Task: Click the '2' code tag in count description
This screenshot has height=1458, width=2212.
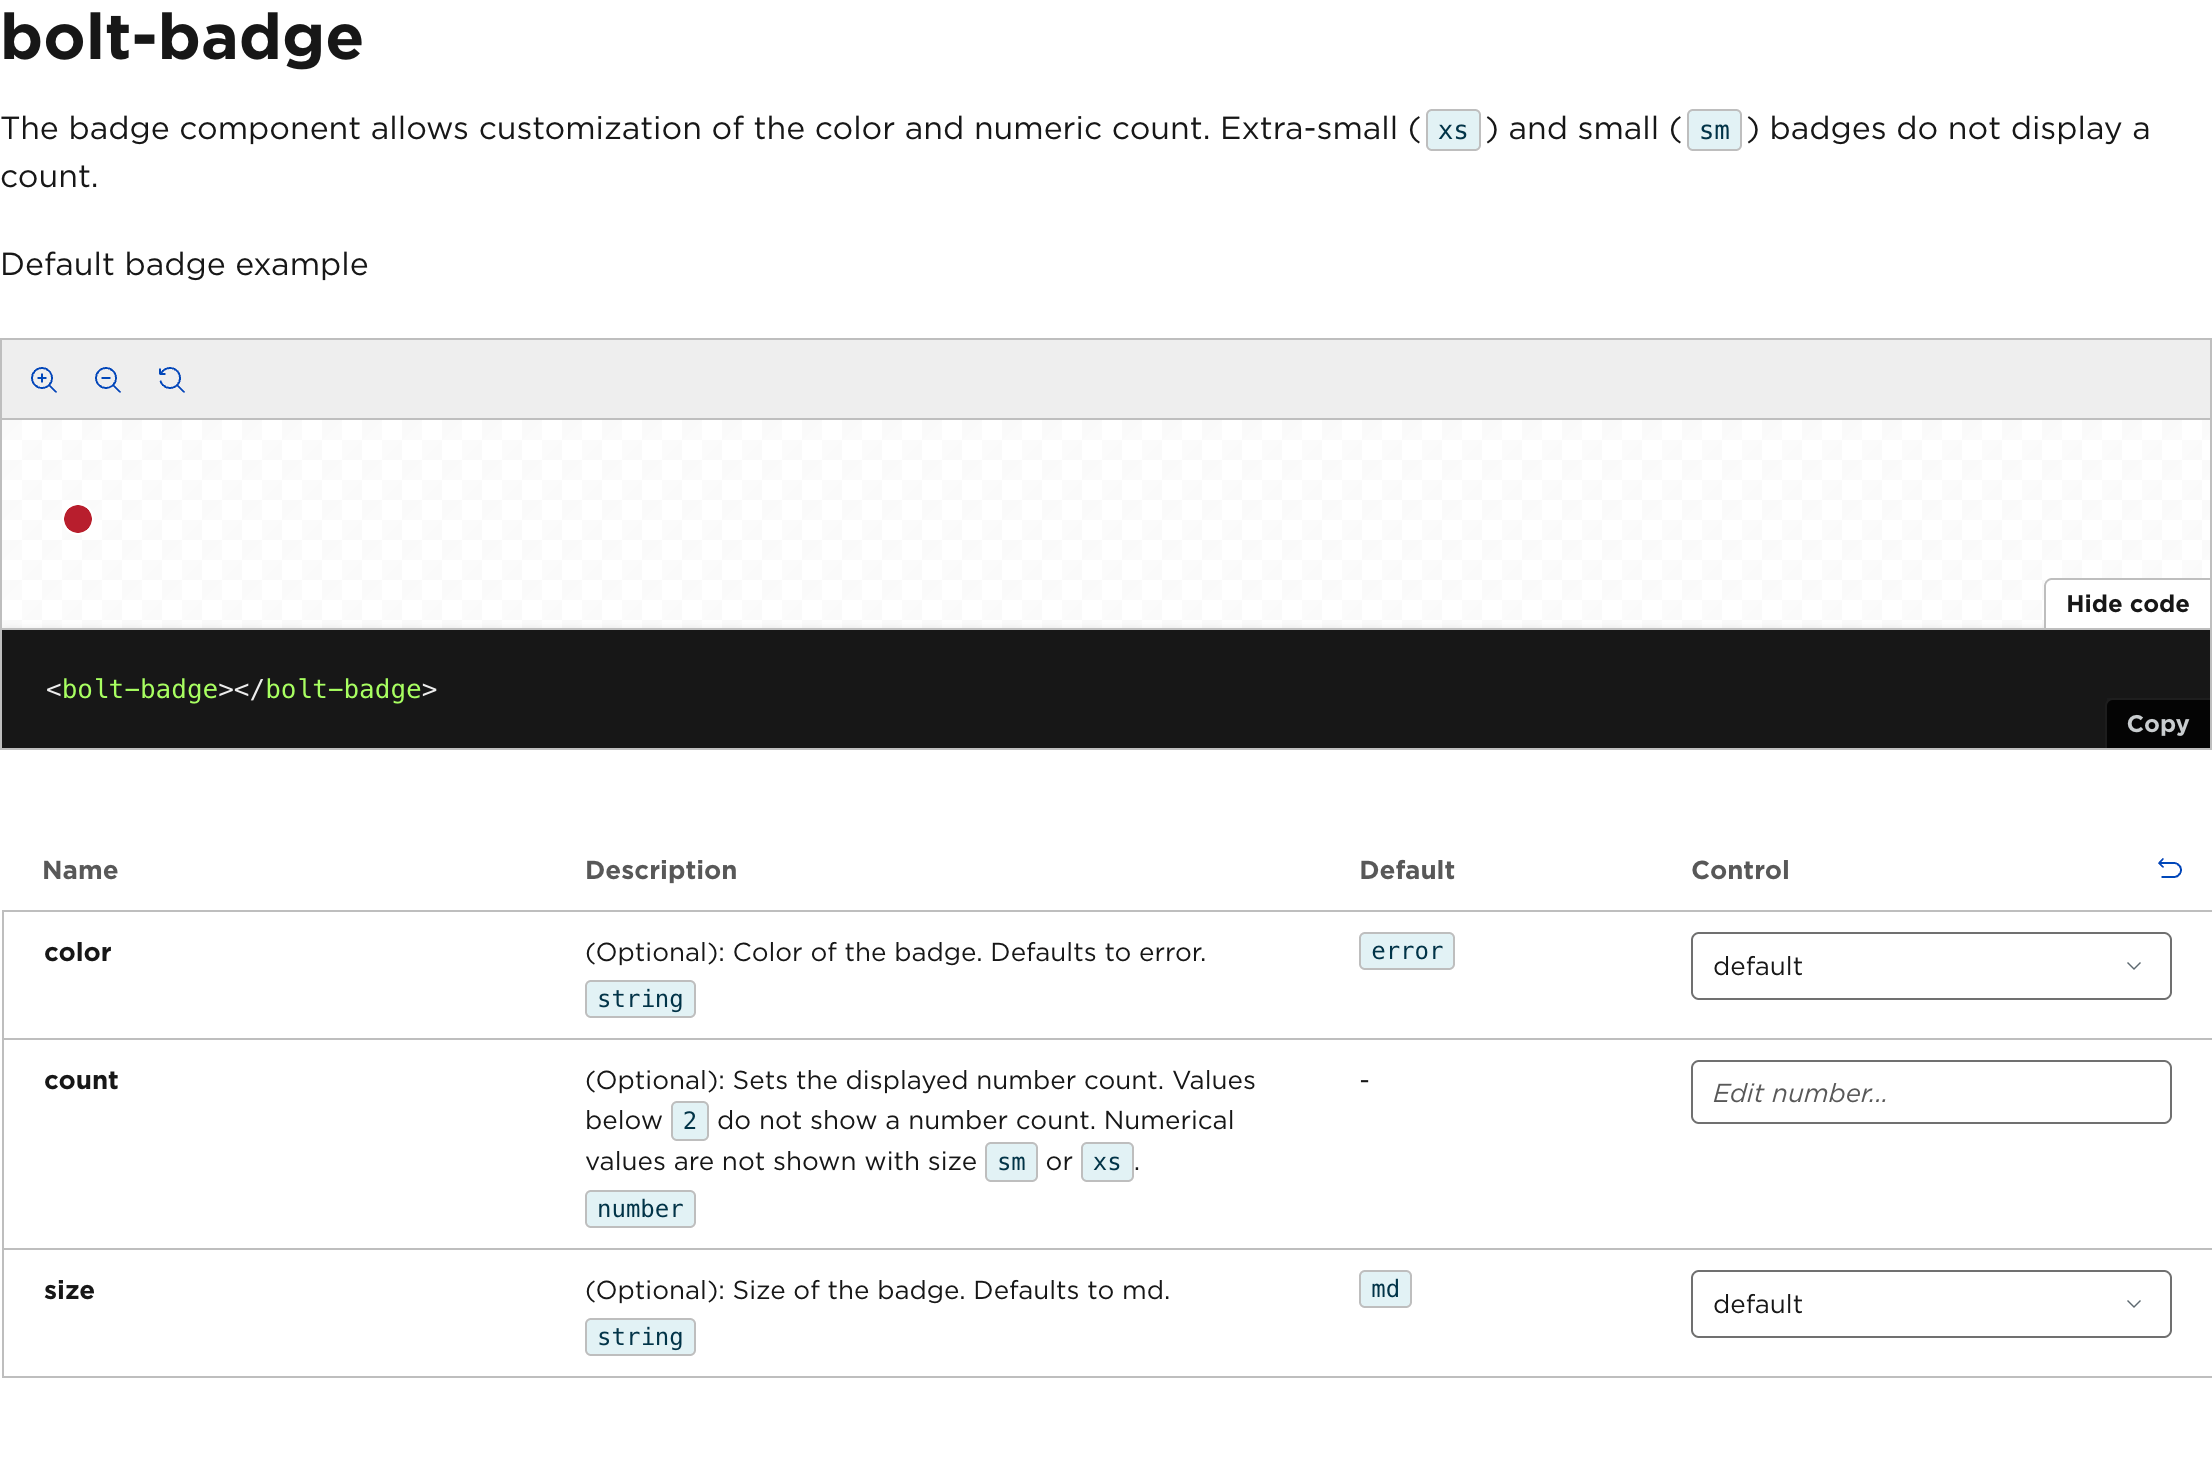Action: (x=690, y=1121)
